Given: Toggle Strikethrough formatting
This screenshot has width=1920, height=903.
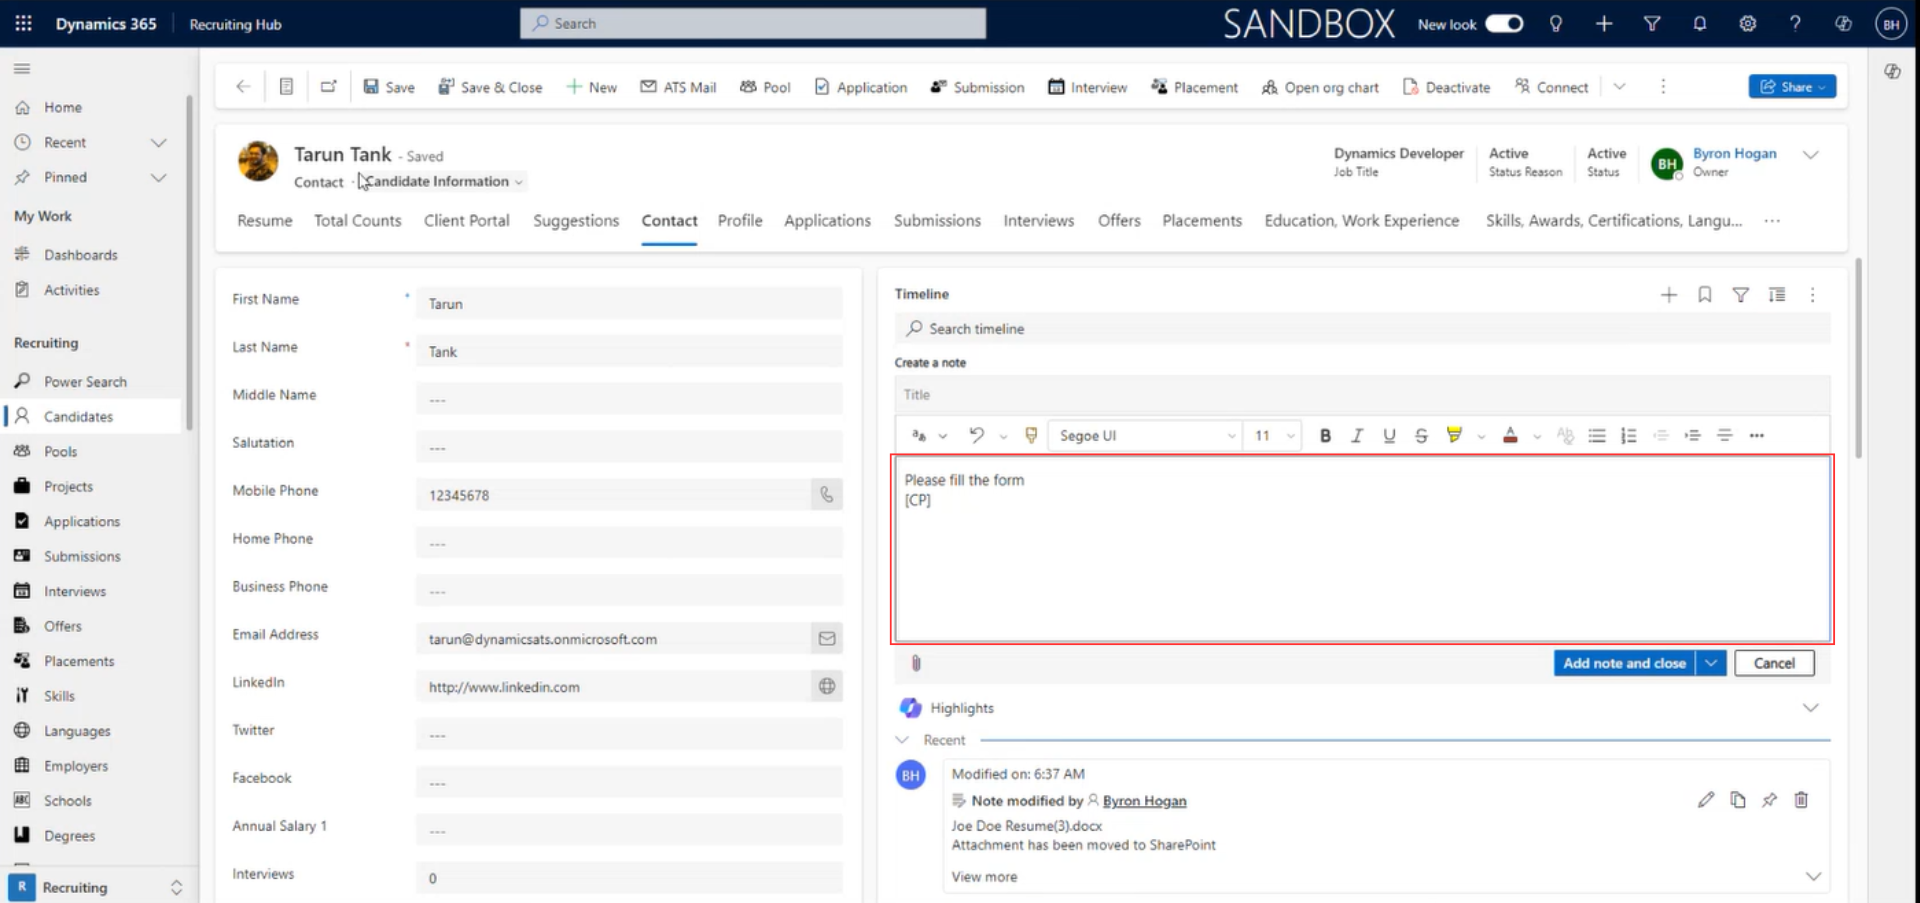Looking at the screenshot, I should click(1421, 435).
